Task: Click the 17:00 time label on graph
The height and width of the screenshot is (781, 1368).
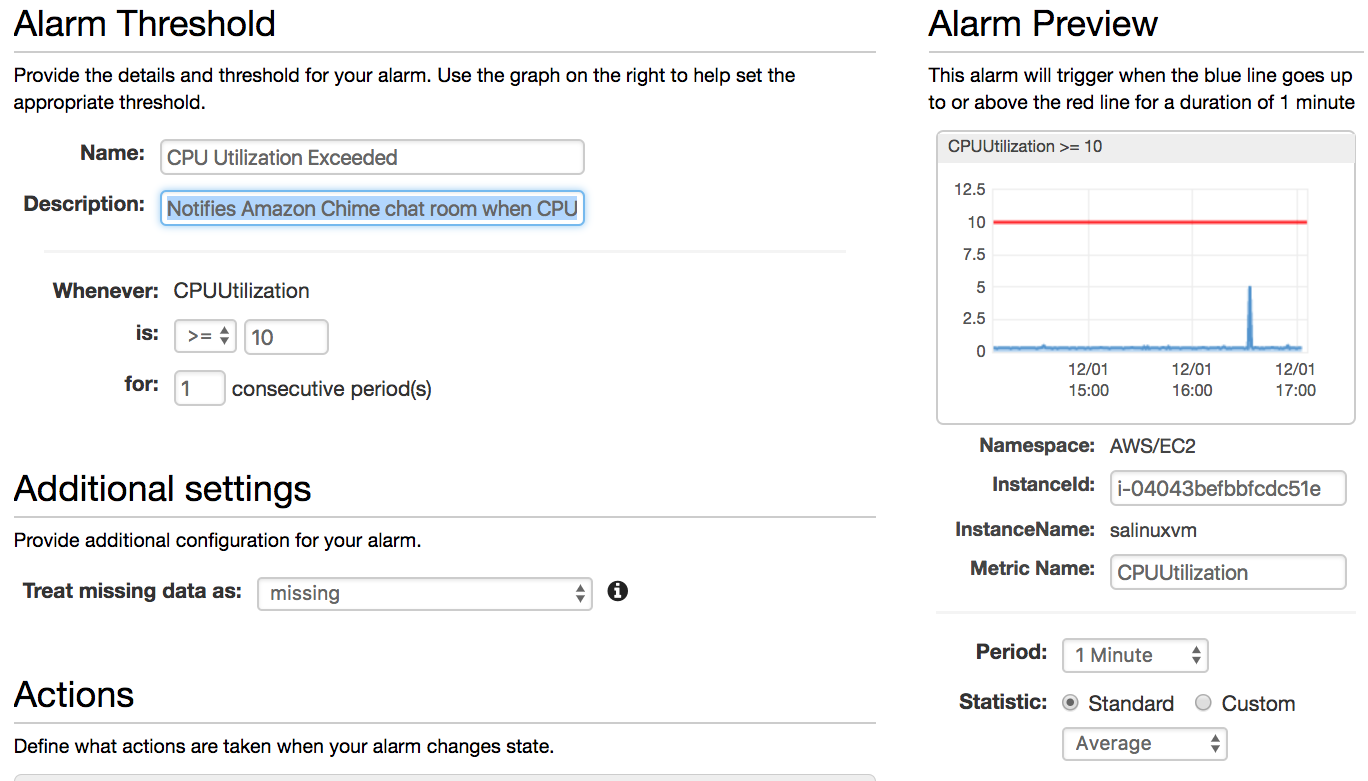Action: tap(1295, 390)
